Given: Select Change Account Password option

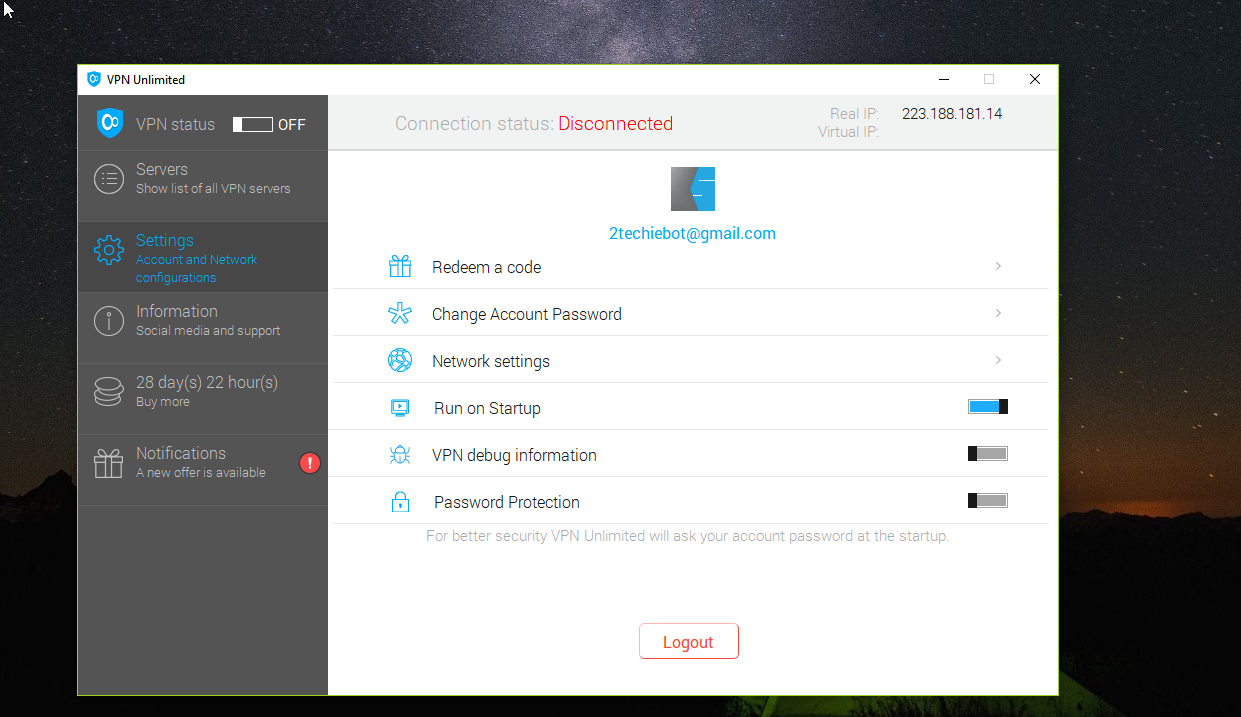Looking at the screenshot, I should (691, 314).
